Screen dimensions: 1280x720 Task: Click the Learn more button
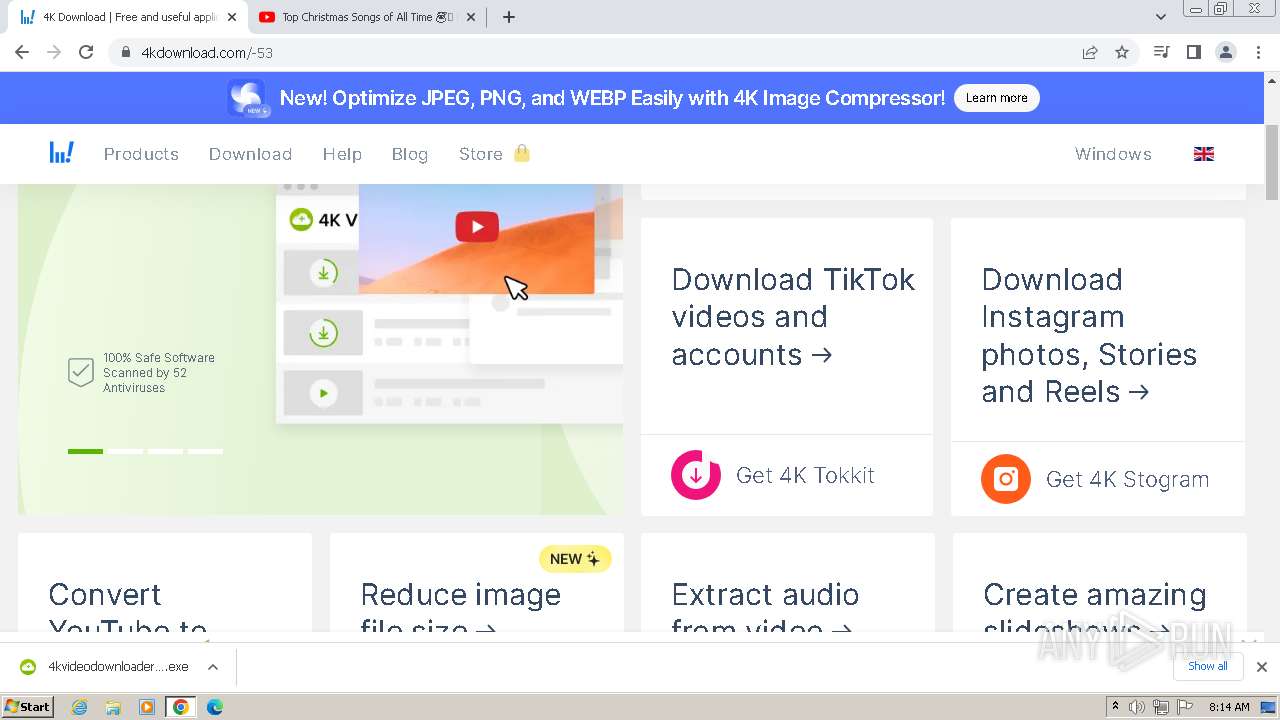tap(997, 98)
